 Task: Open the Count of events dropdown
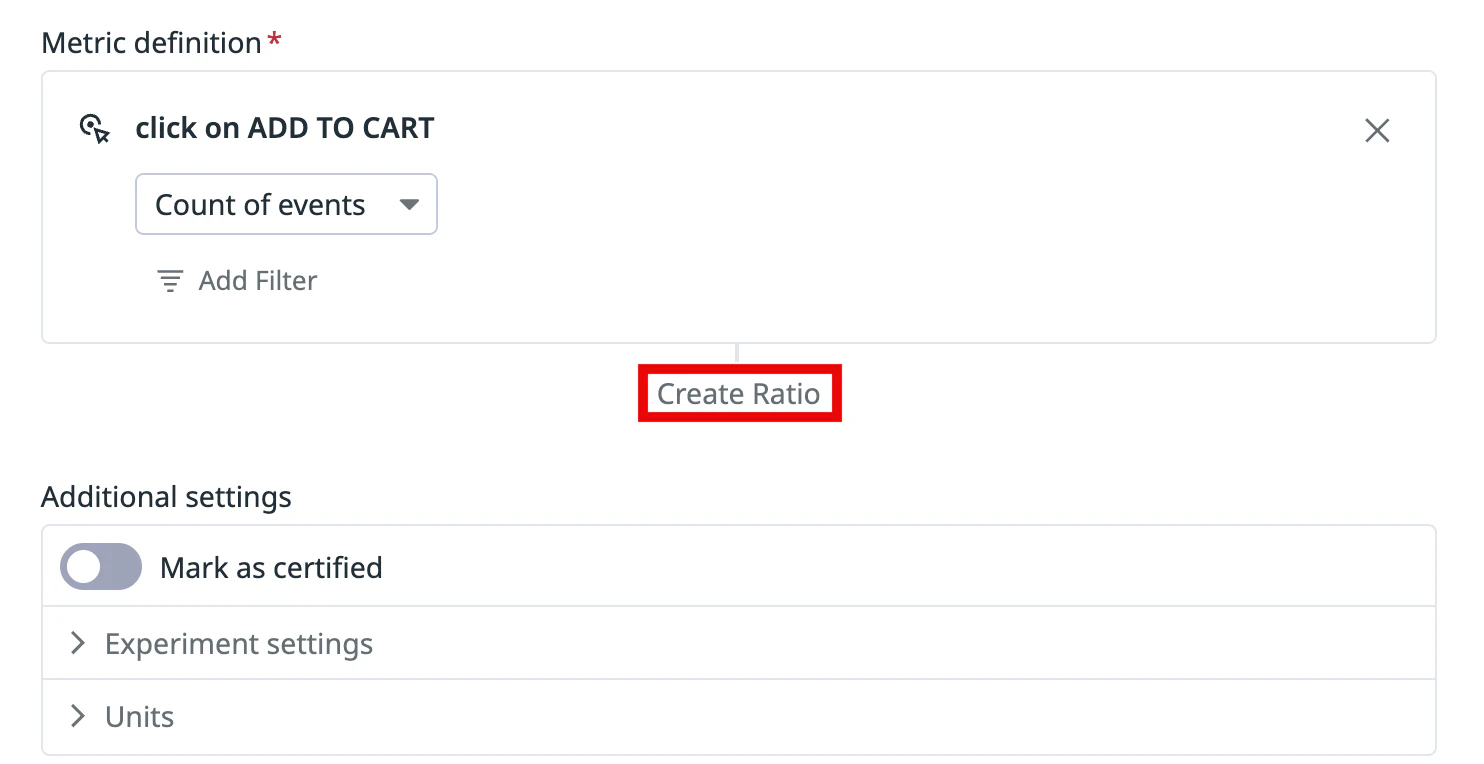[285, 205]
